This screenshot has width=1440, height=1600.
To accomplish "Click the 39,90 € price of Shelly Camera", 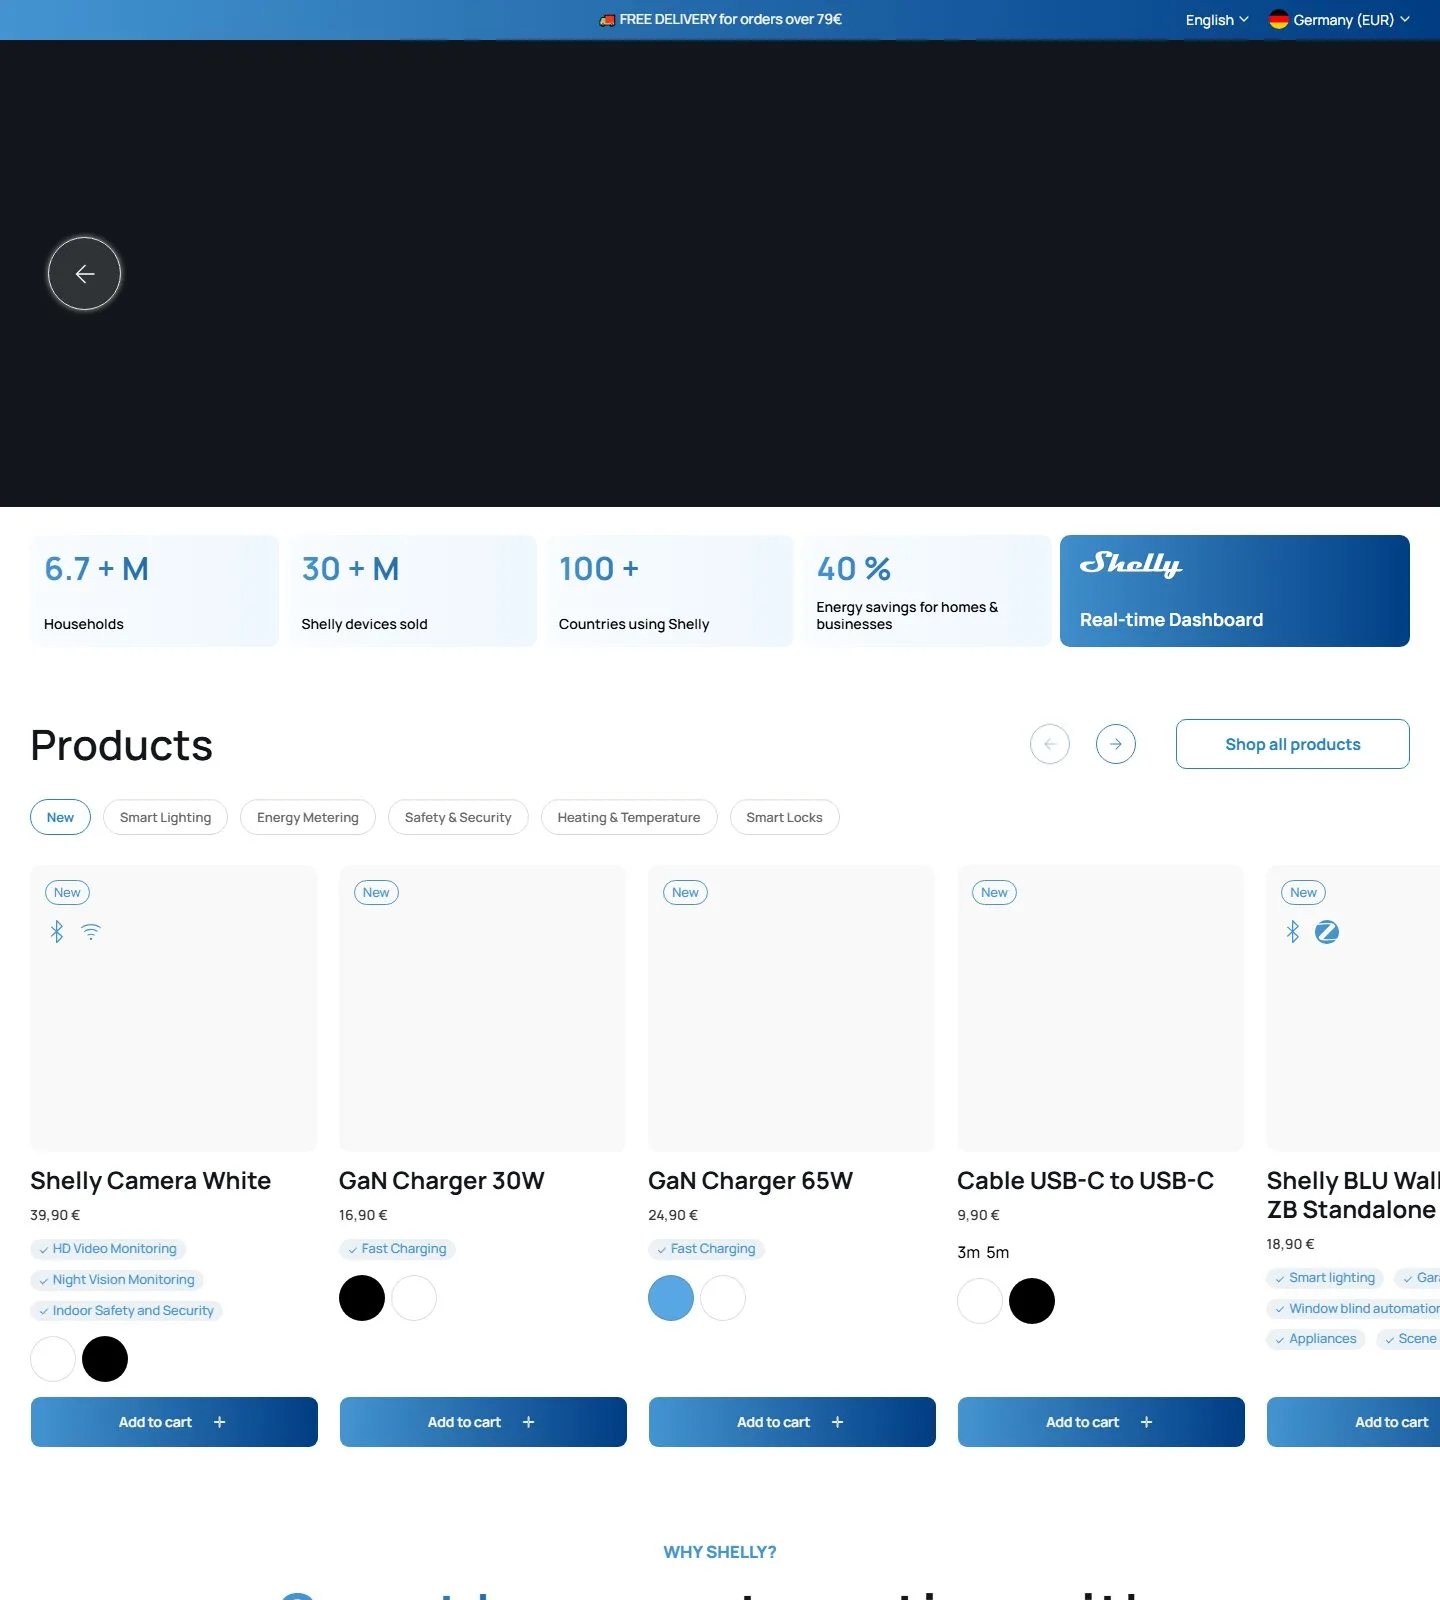I will point(55,1215).
